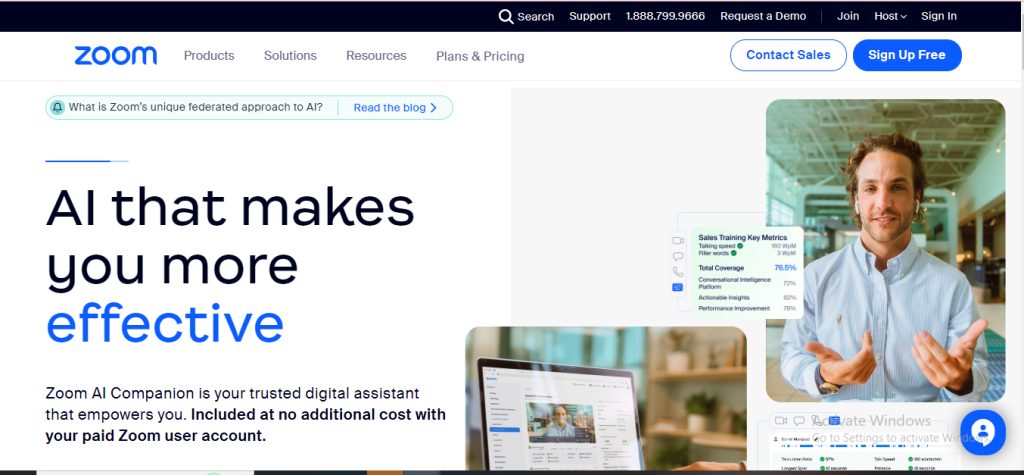Click chat bubble icon in bottom metrics card

[799, 420]
